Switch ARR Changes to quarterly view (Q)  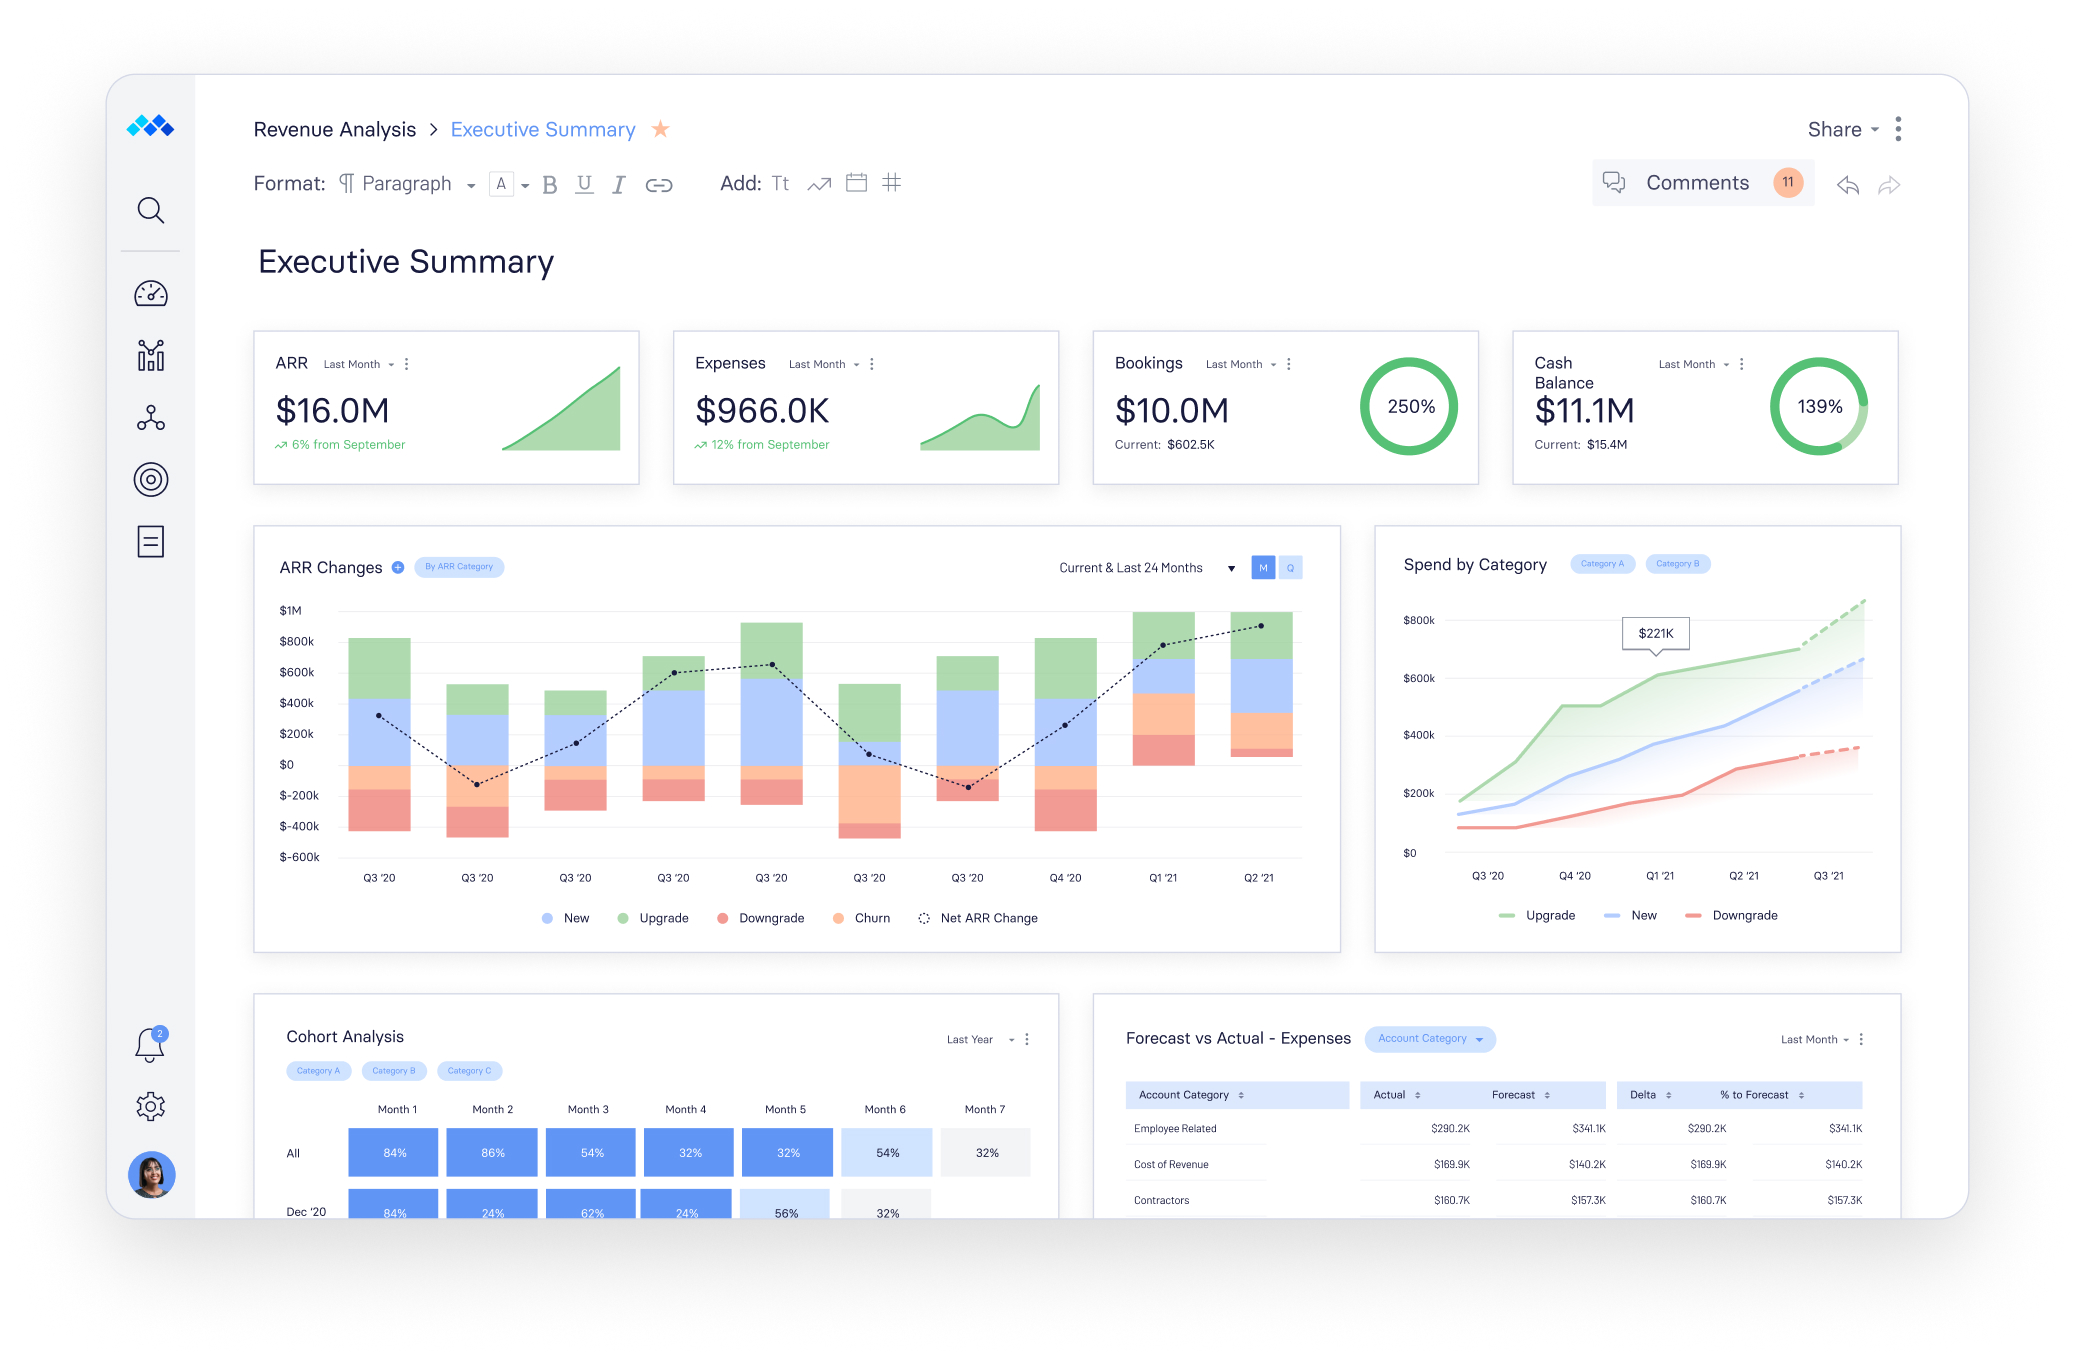[1291, 568]
